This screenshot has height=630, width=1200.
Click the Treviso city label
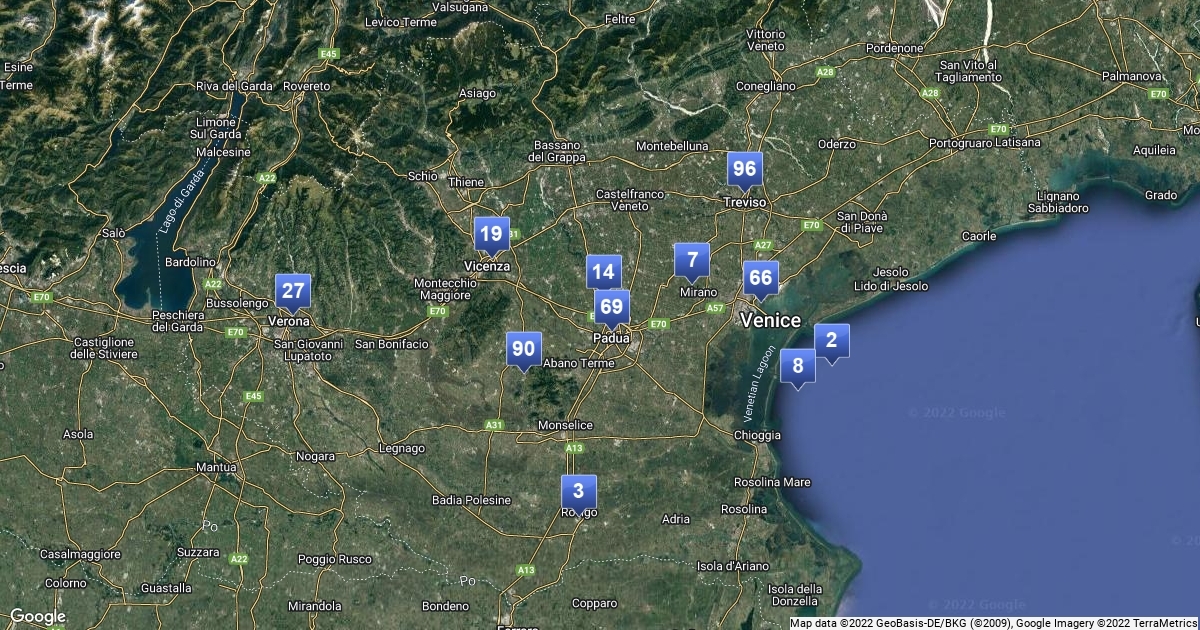pos(744,202)
